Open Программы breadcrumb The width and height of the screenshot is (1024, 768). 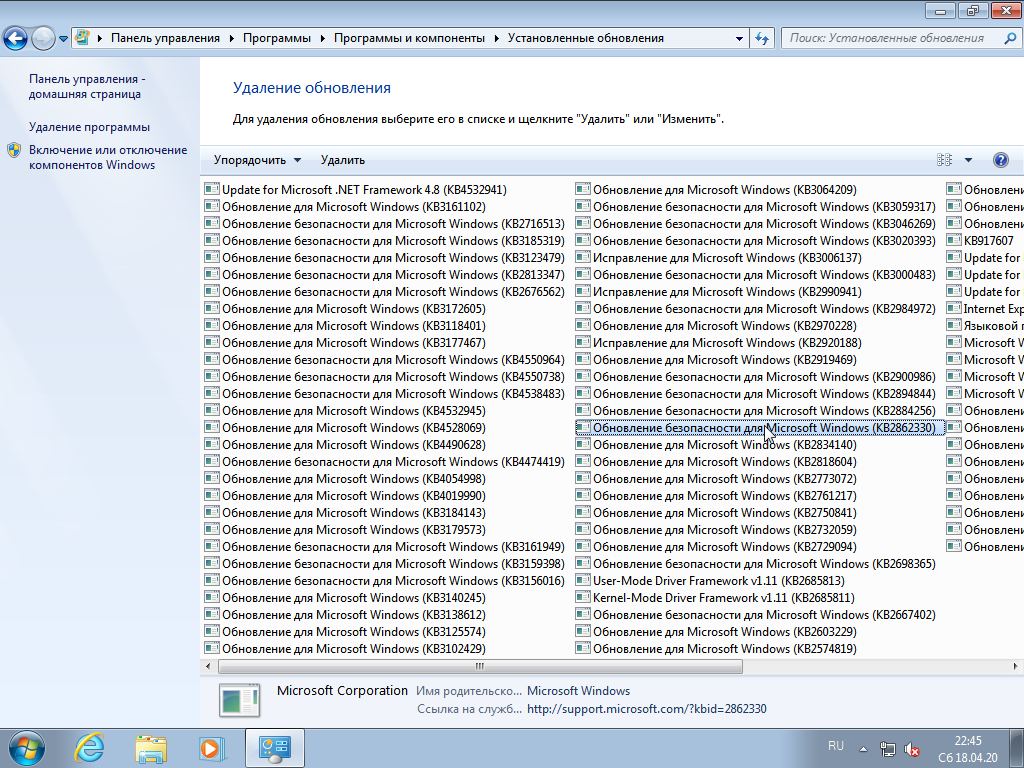pos(276,38)
